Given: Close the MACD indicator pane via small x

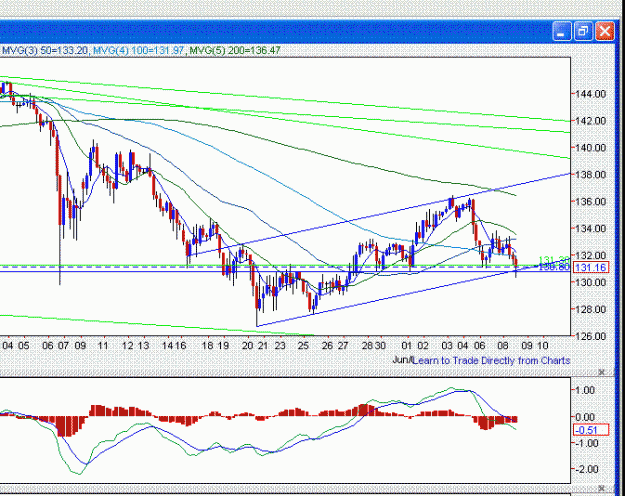Looking at the screenshot, I should click(x=602, y=488).
